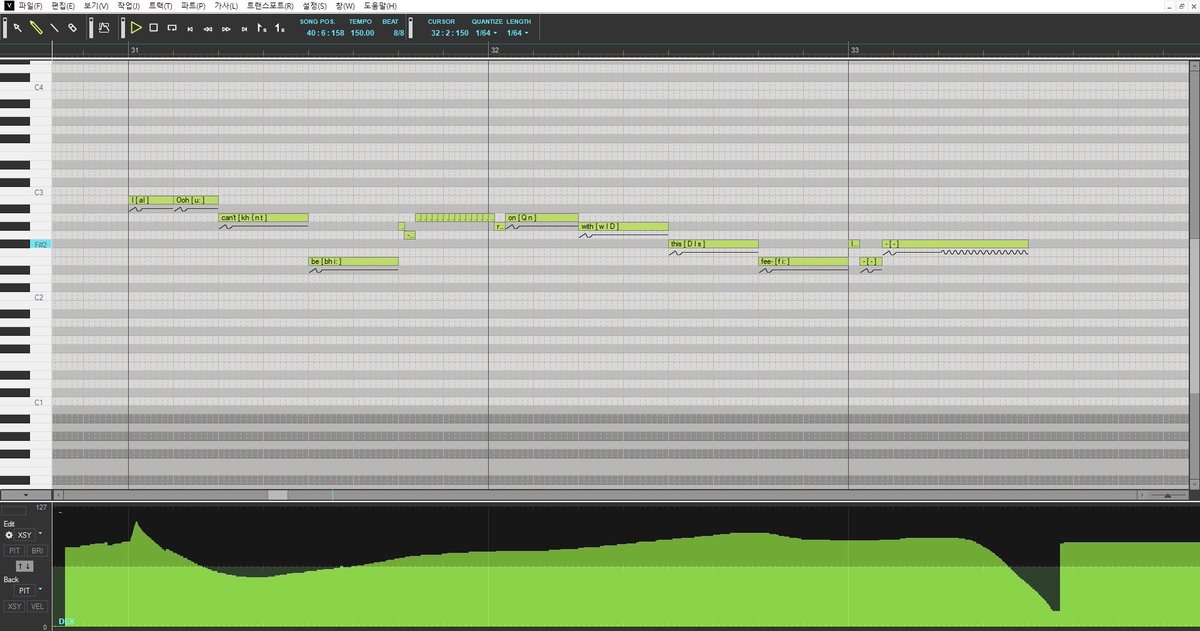This screenshot has height=631, width=1200.
Task: Click the tempo value 150.00
Action: tap(362, 33)
